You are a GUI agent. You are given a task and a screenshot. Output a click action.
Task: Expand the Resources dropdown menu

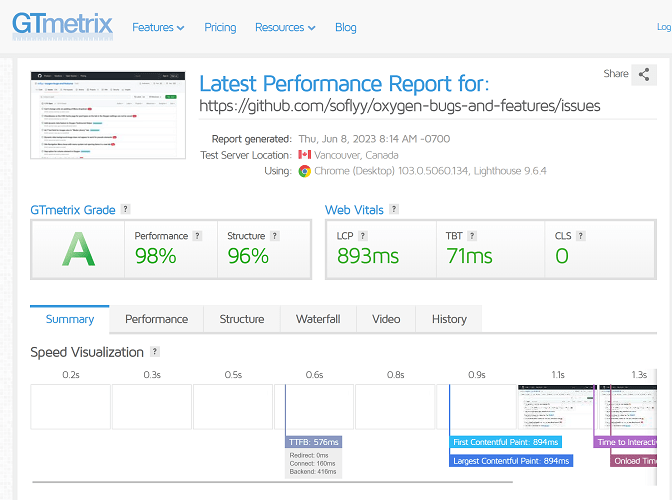285,27
